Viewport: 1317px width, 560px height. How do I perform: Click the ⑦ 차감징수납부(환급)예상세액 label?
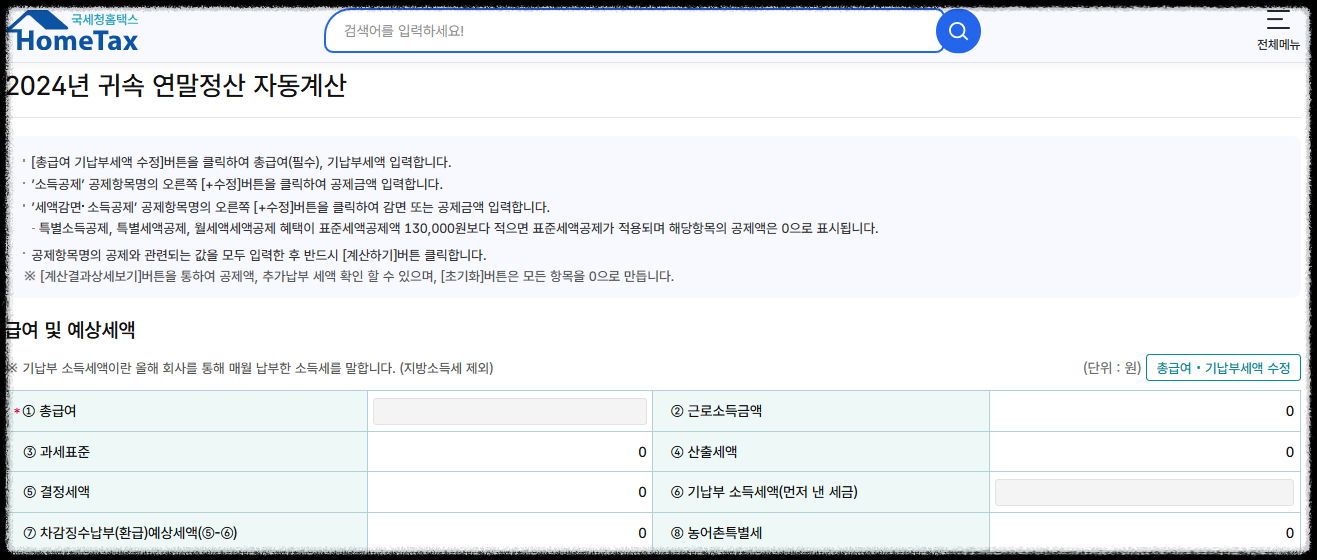point(129,533)
